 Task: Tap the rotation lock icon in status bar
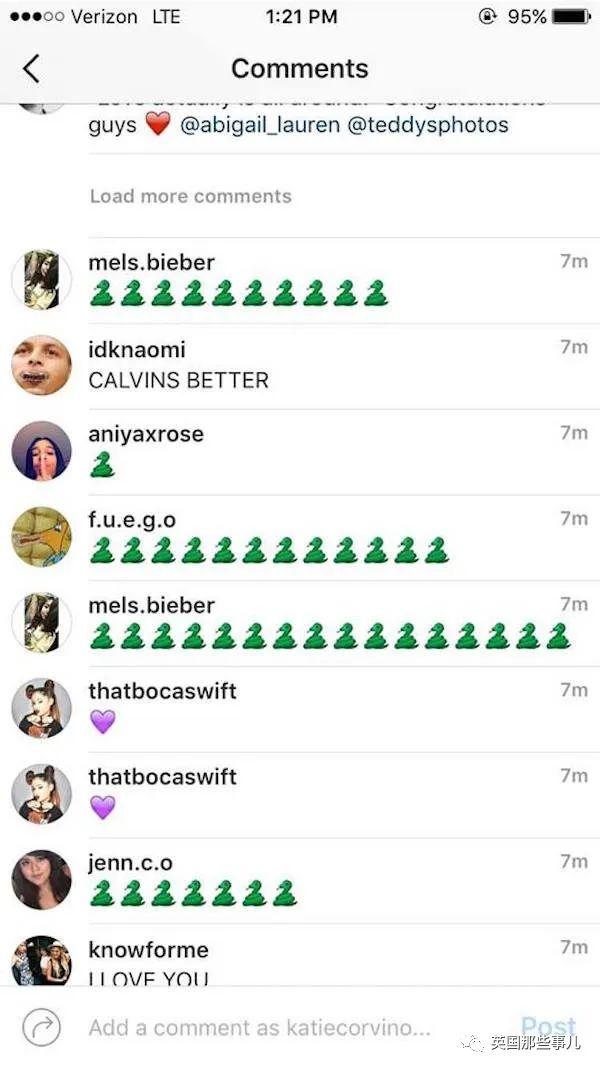488,16
